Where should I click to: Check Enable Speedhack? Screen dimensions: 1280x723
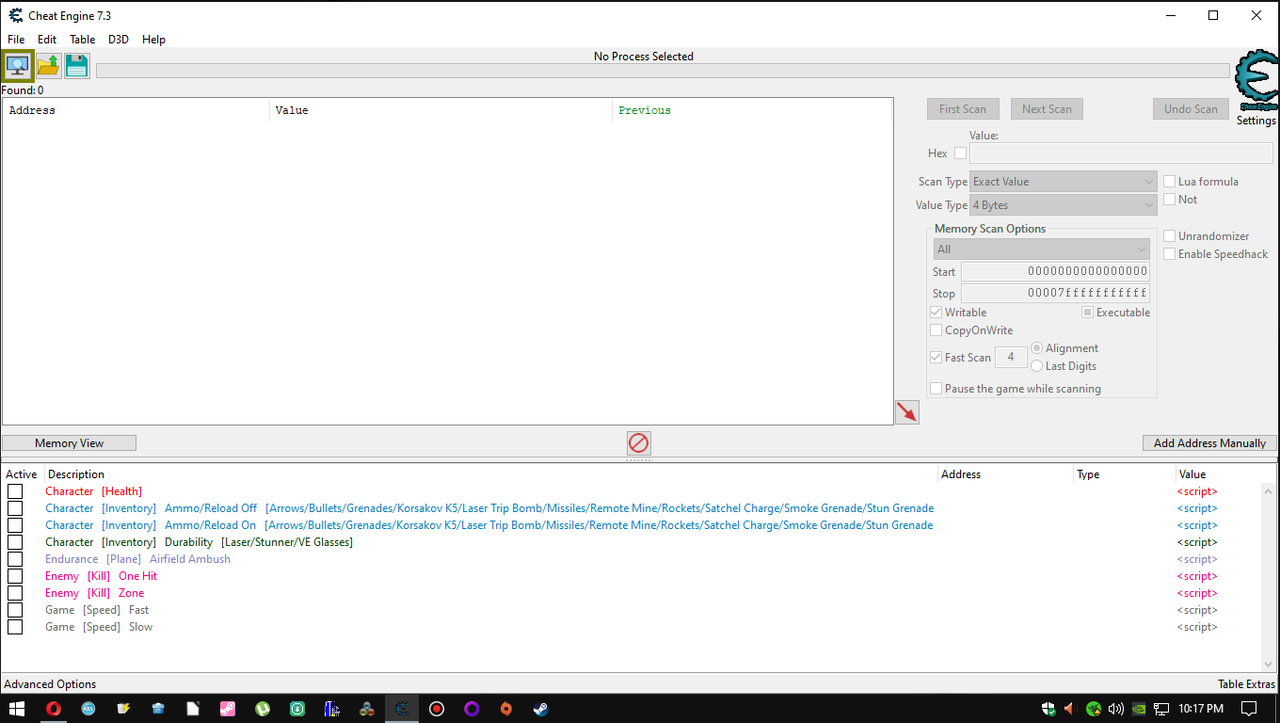coord(1169,254)
